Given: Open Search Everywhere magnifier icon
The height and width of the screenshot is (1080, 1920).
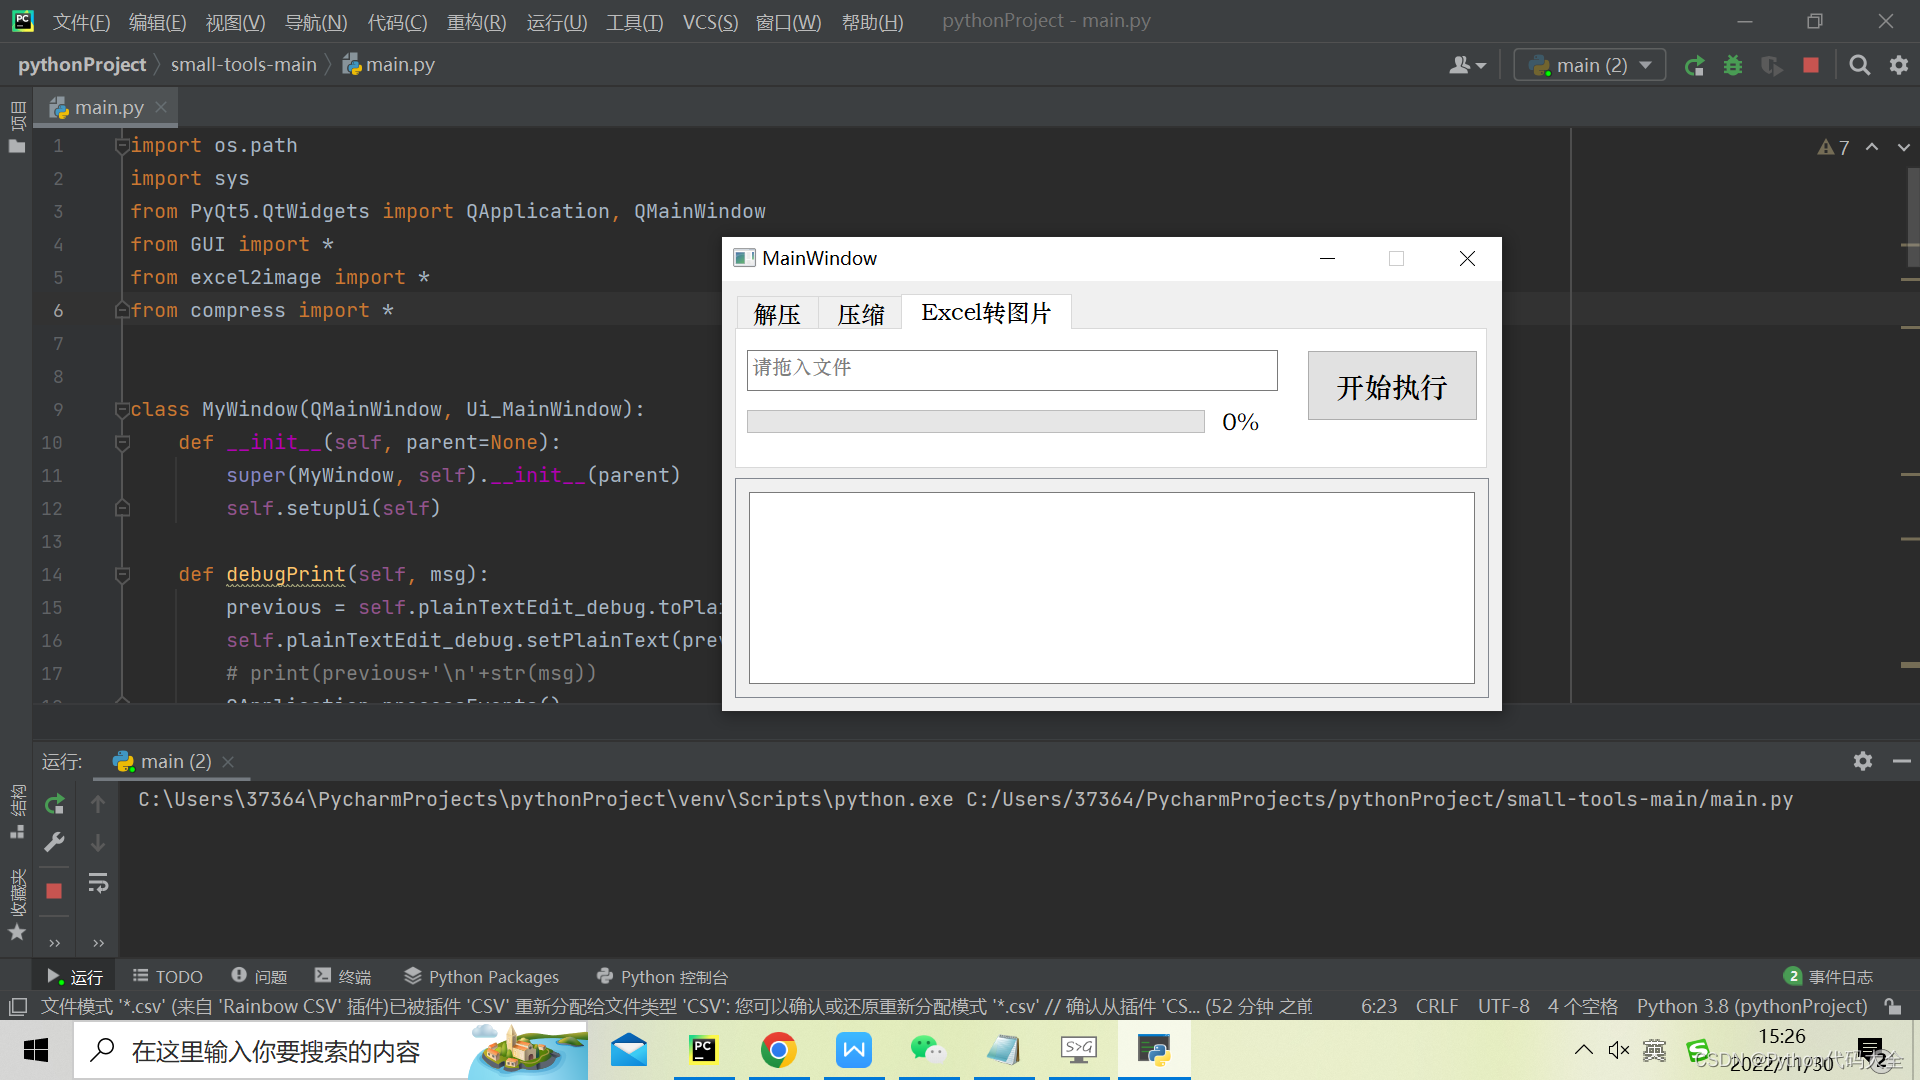Looking at the screenshot, I should 1859,65.
